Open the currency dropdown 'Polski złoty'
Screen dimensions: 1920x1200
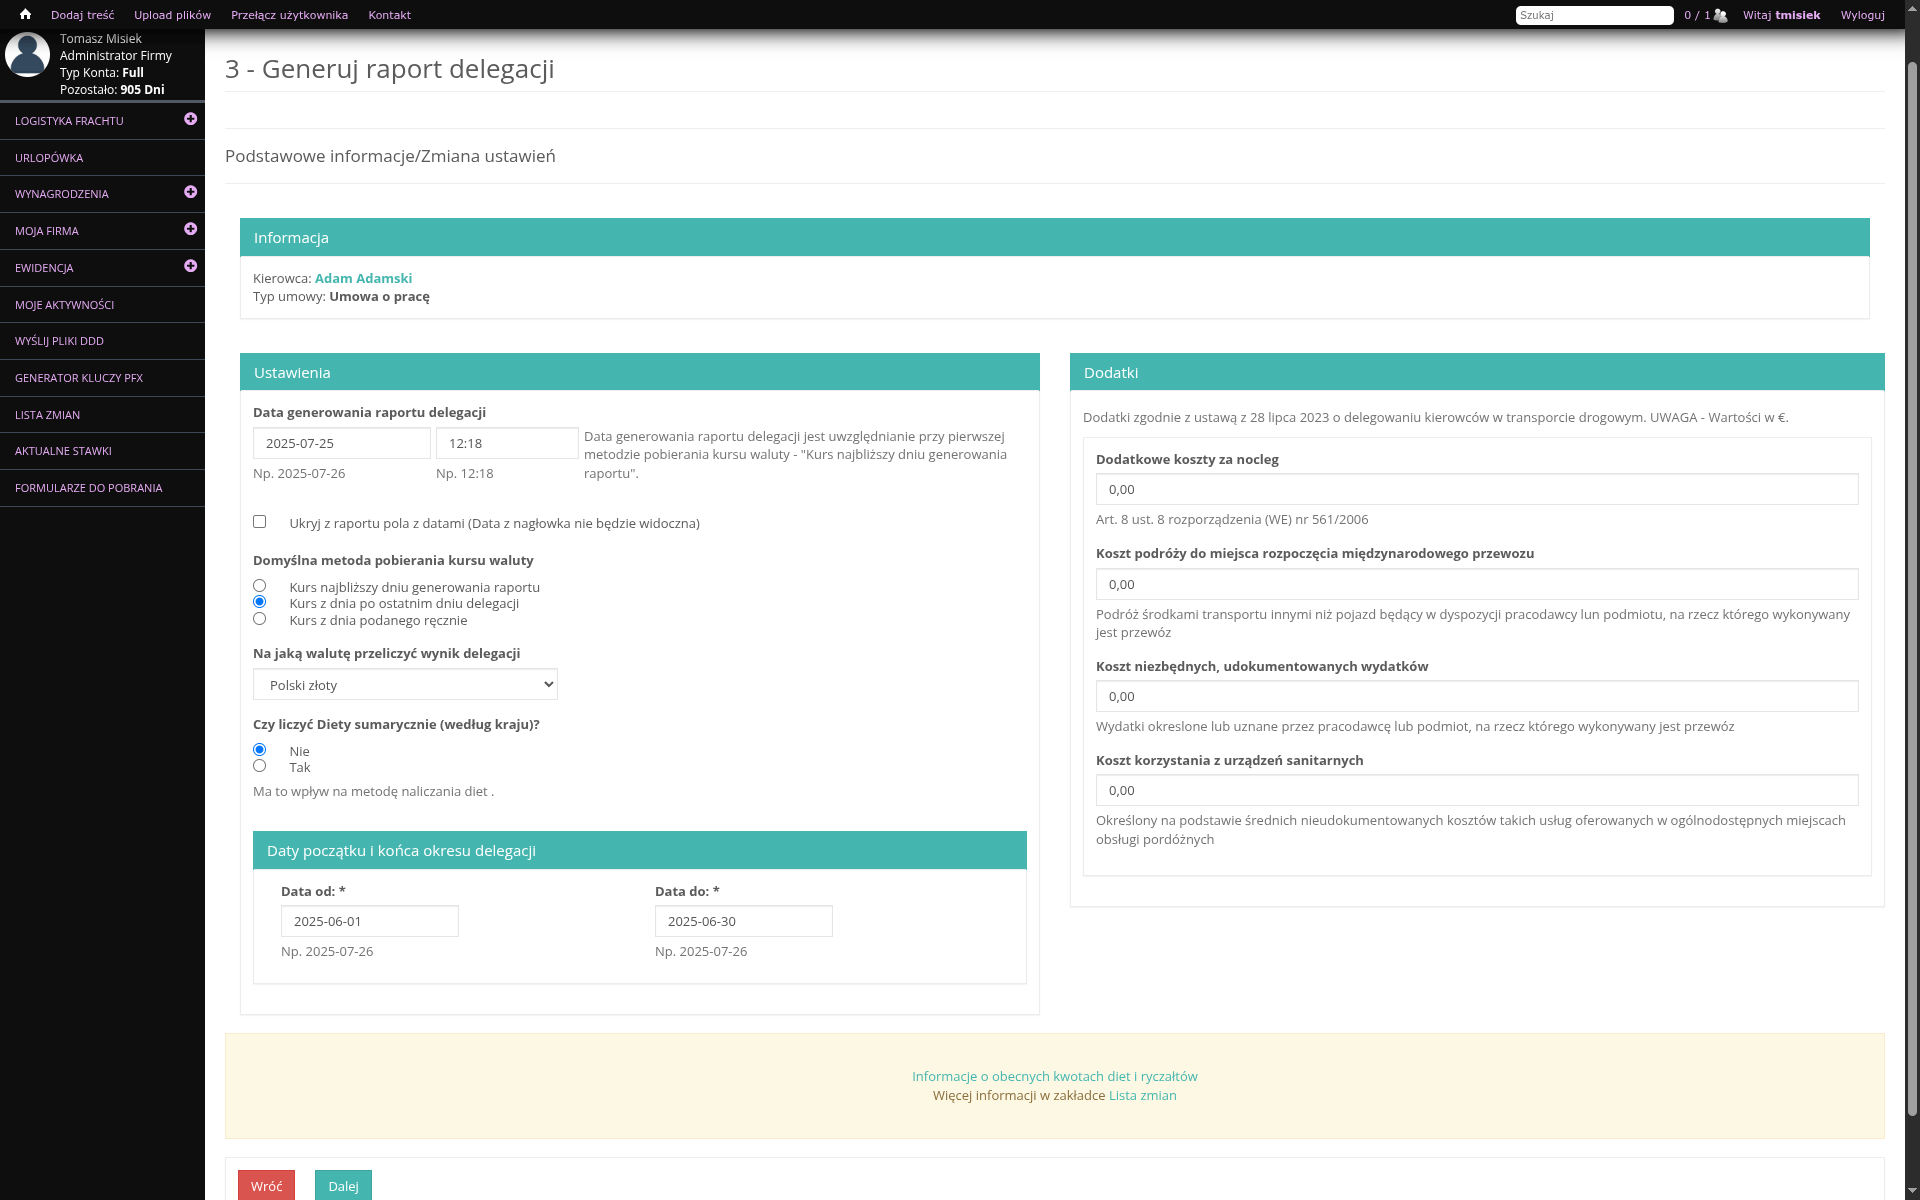(x=405, y=685)
